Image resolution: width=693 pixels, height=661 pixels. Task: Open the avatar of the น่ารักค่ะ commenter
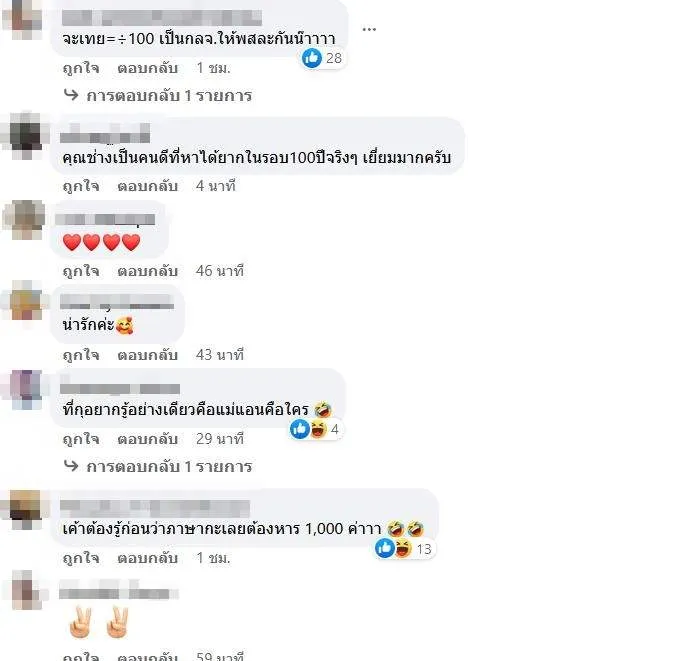pos(26,301)
